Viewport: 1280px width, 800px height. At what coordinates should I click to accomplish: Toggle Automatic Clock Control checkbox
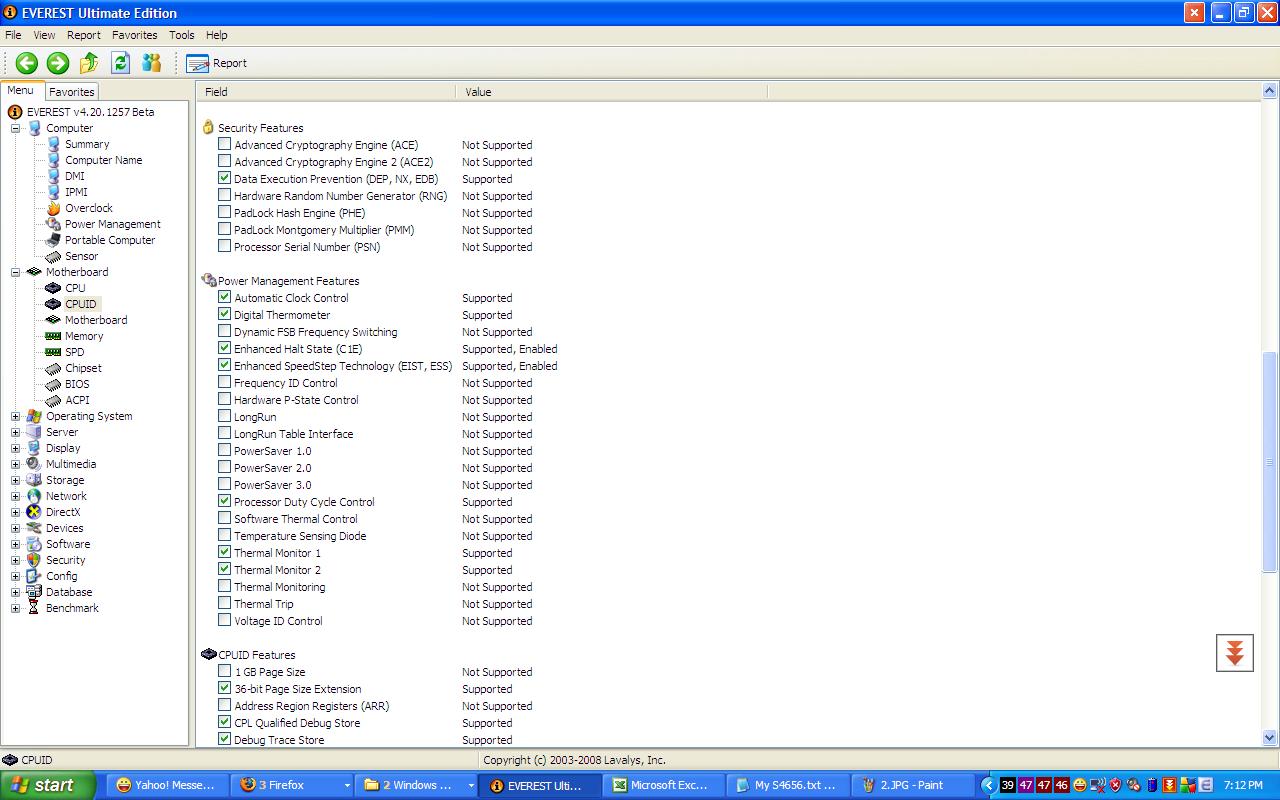(224, 297)
